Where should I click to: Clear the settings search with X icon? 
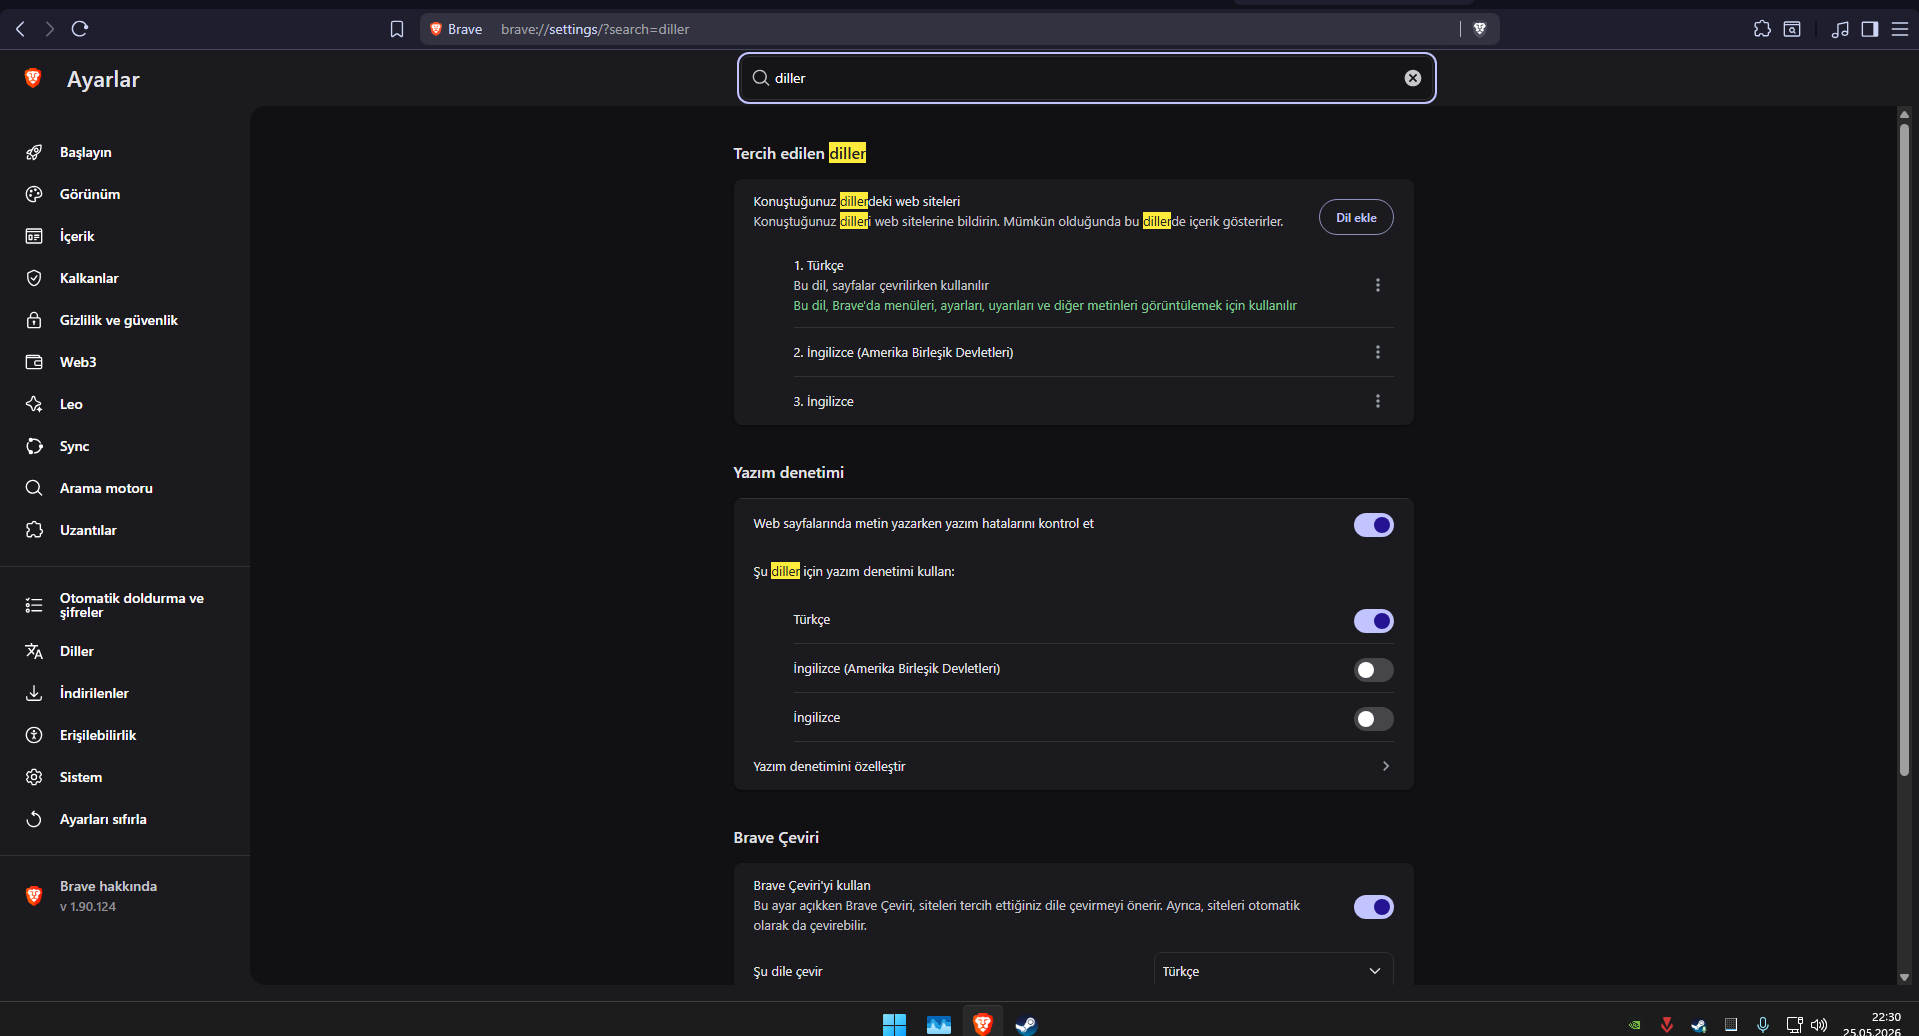[x=1413, y=78]
